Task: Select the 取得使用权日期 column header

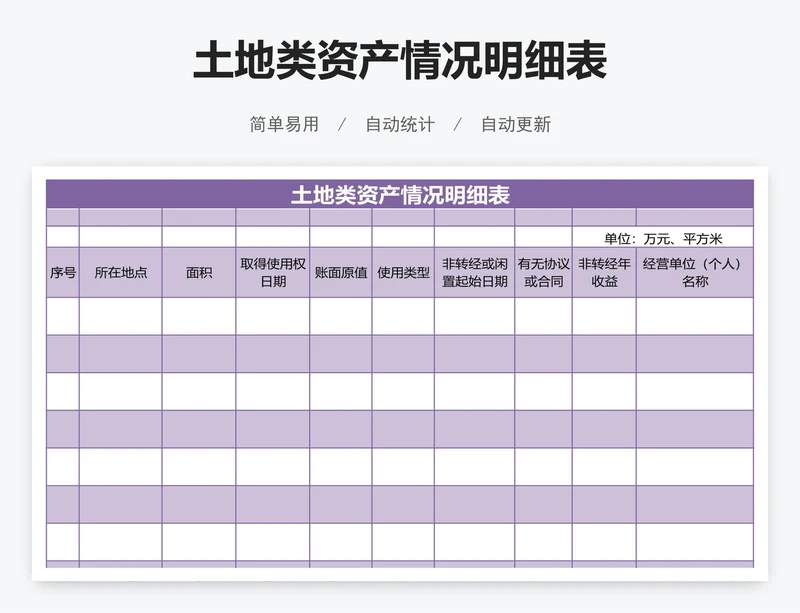Action: (x=273, y=273)
